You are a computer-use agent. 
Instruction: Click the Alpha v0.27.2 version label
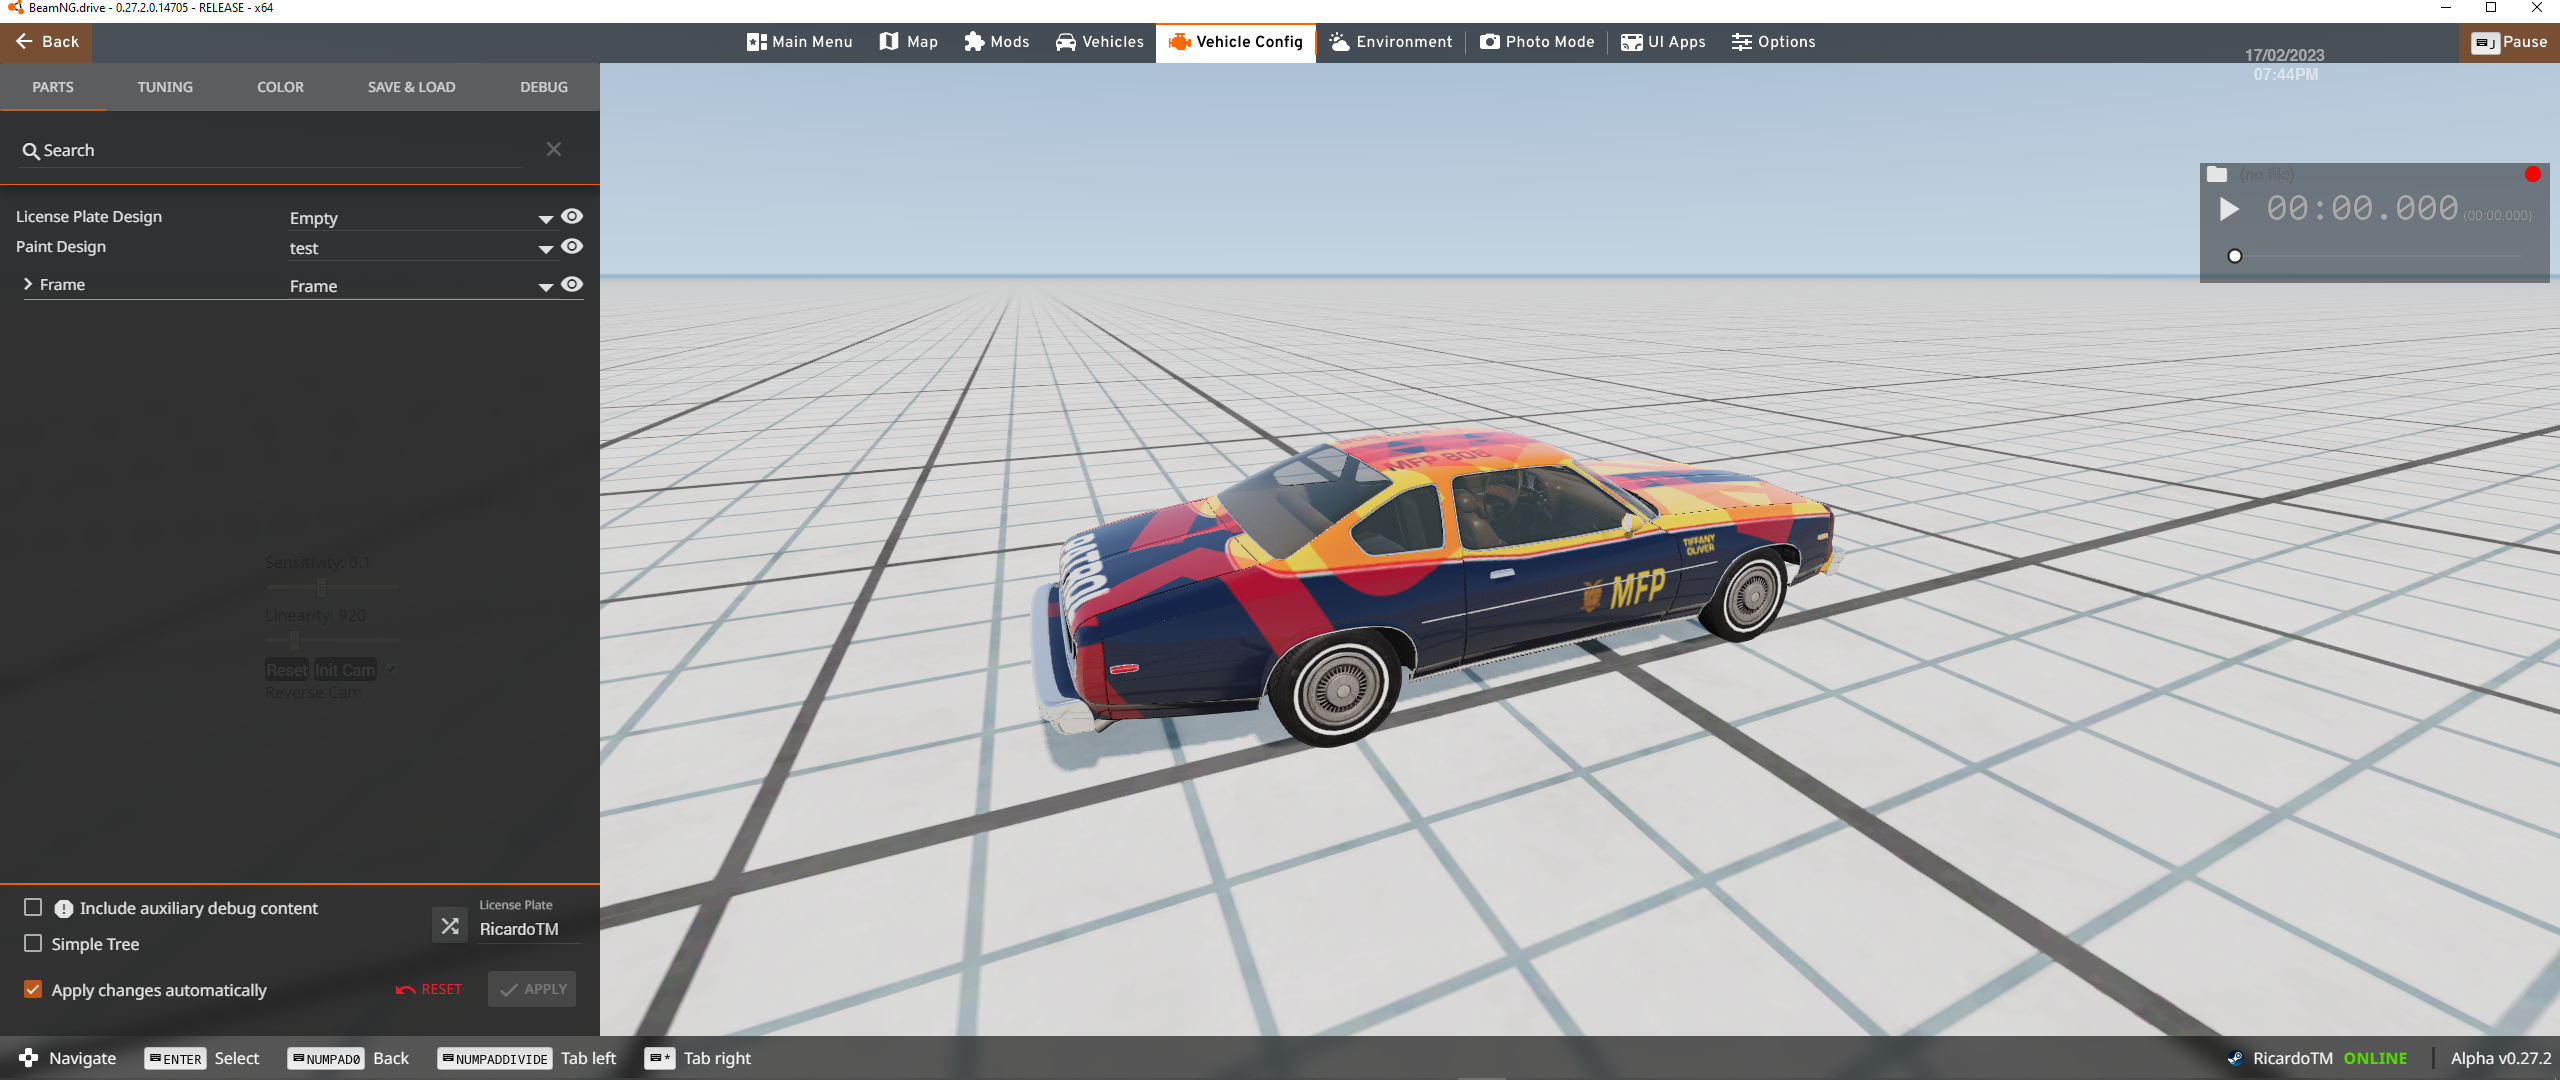pyautogui.click(x=2500, y=1058)
